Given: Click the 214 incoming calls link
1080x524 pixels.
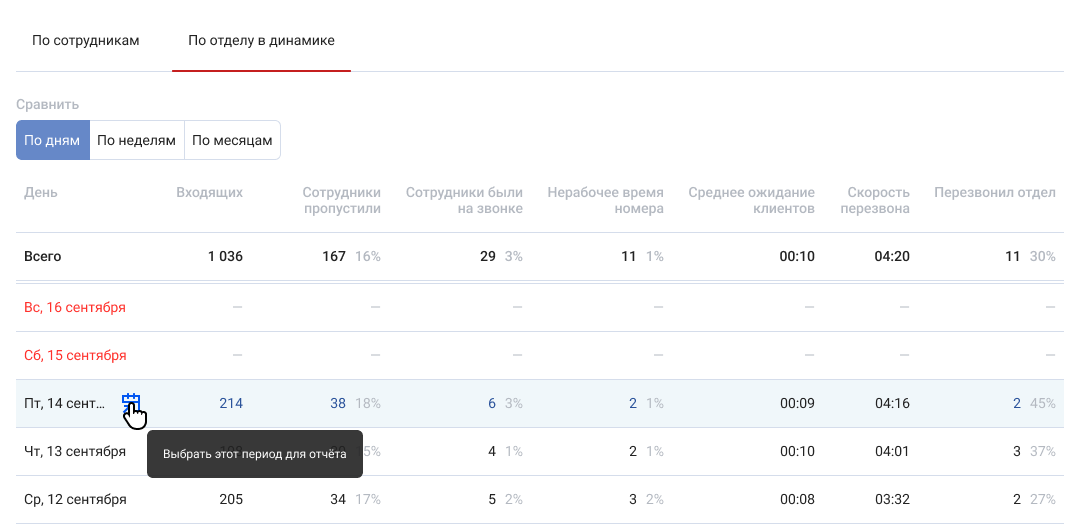Looking at the screenshot, I should point(231,404).
